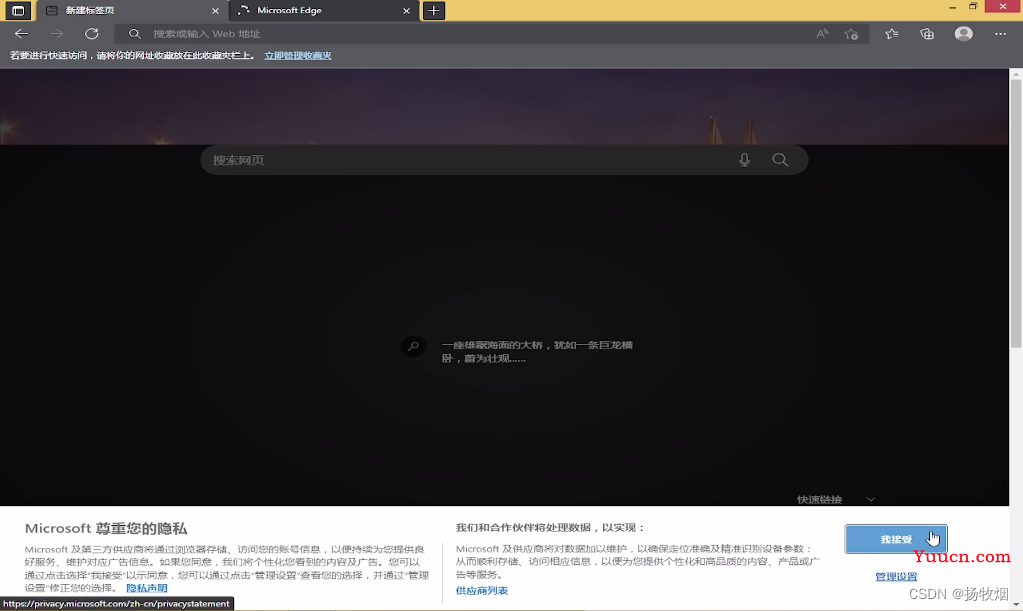The image size is (1023, 611).
Task: Open the 立即管理收藏夹 link
Action: (298, 55)
